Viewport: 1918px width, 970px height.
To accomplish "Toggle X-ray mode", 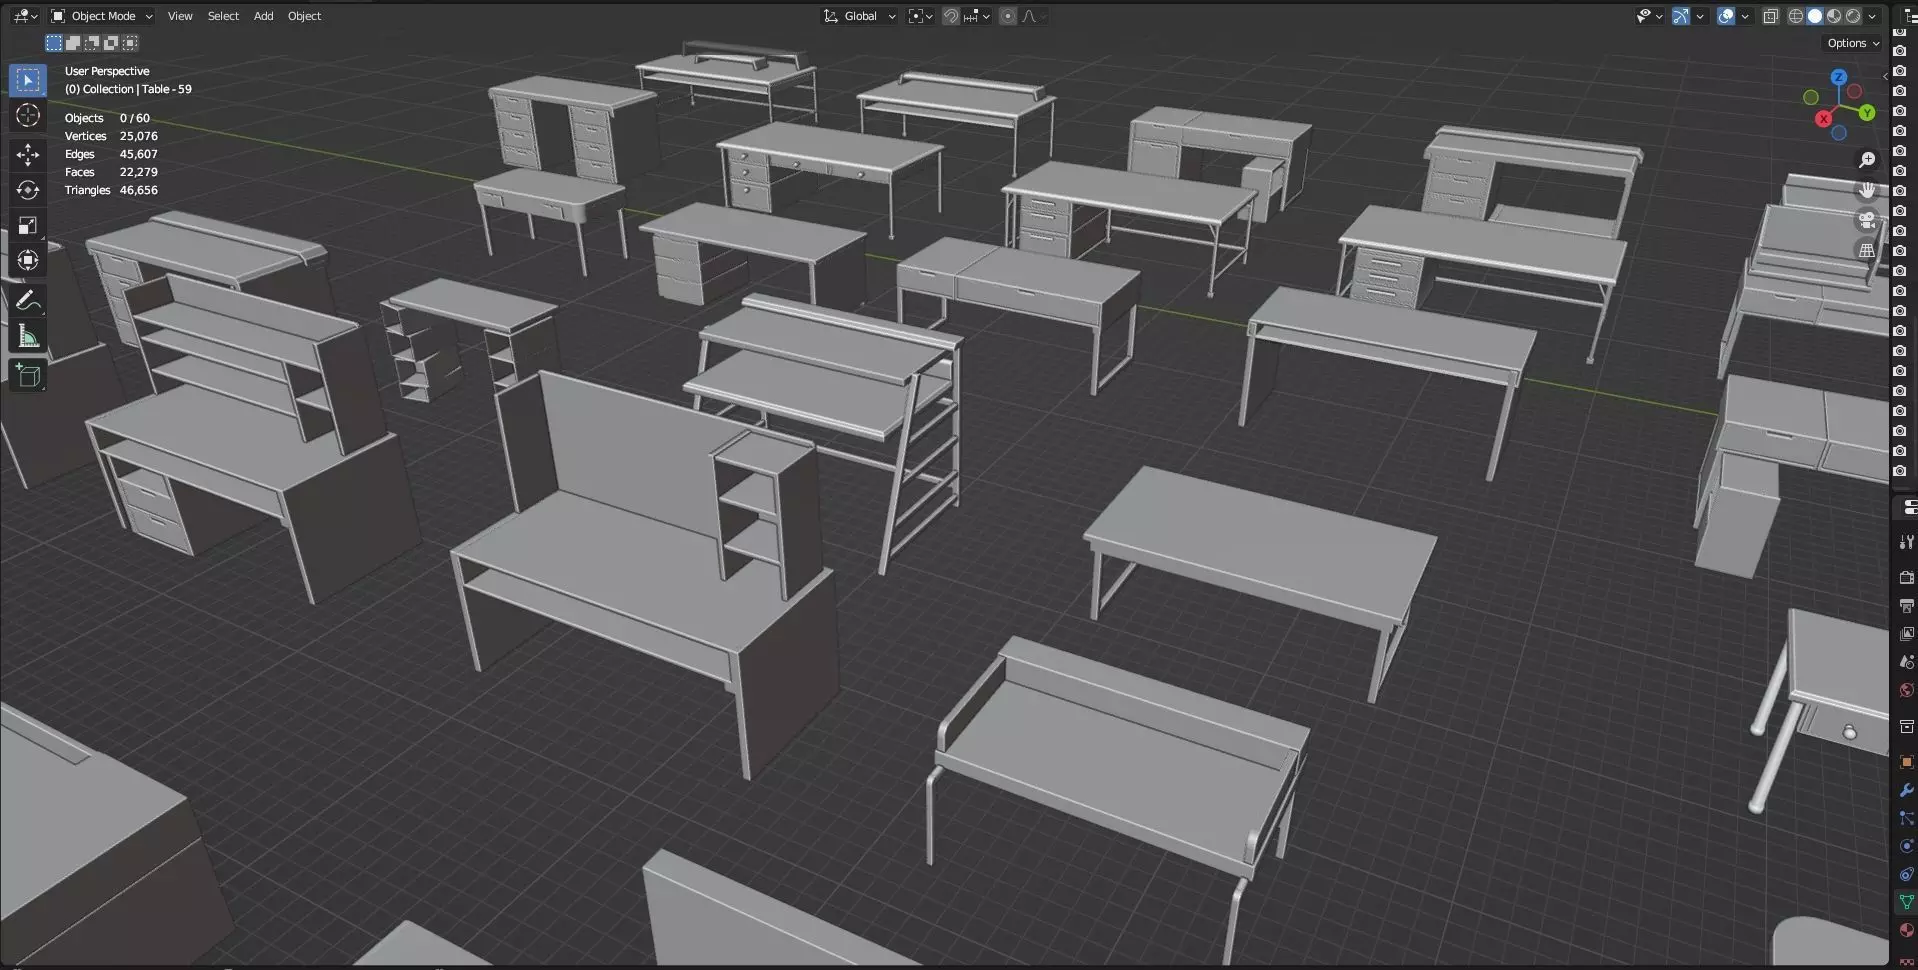I will point(1771,16).
